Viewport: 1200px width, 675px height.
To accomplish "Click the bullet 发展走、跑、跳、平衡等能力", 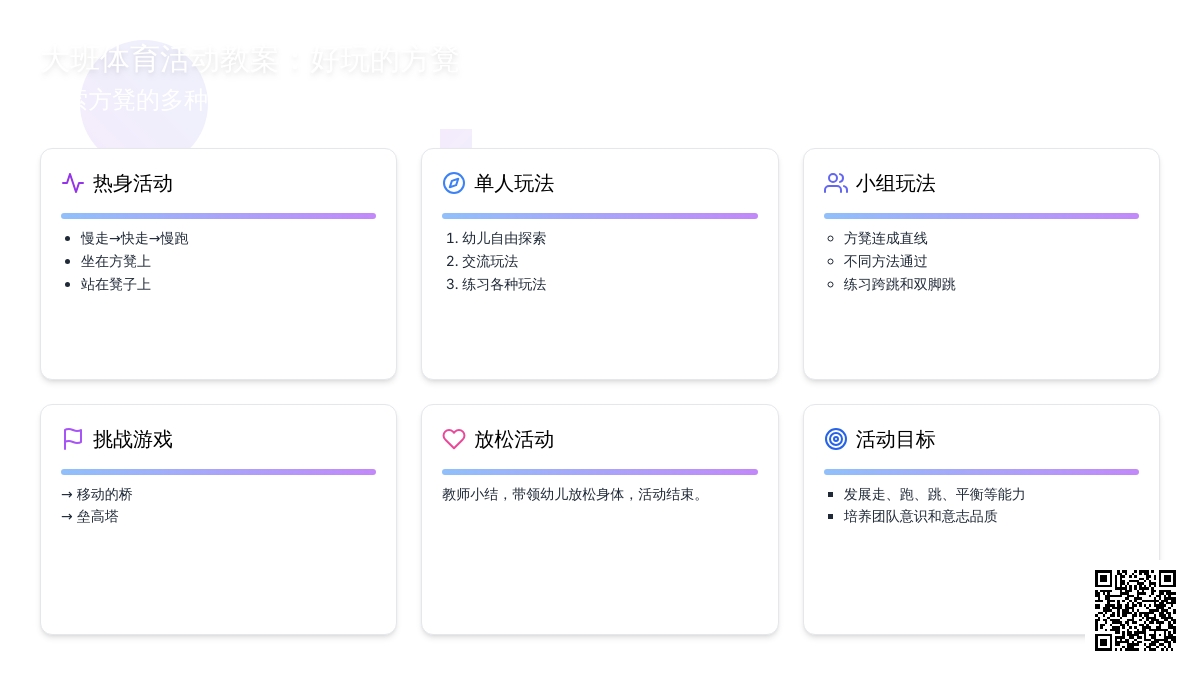I will pos(935,494).
